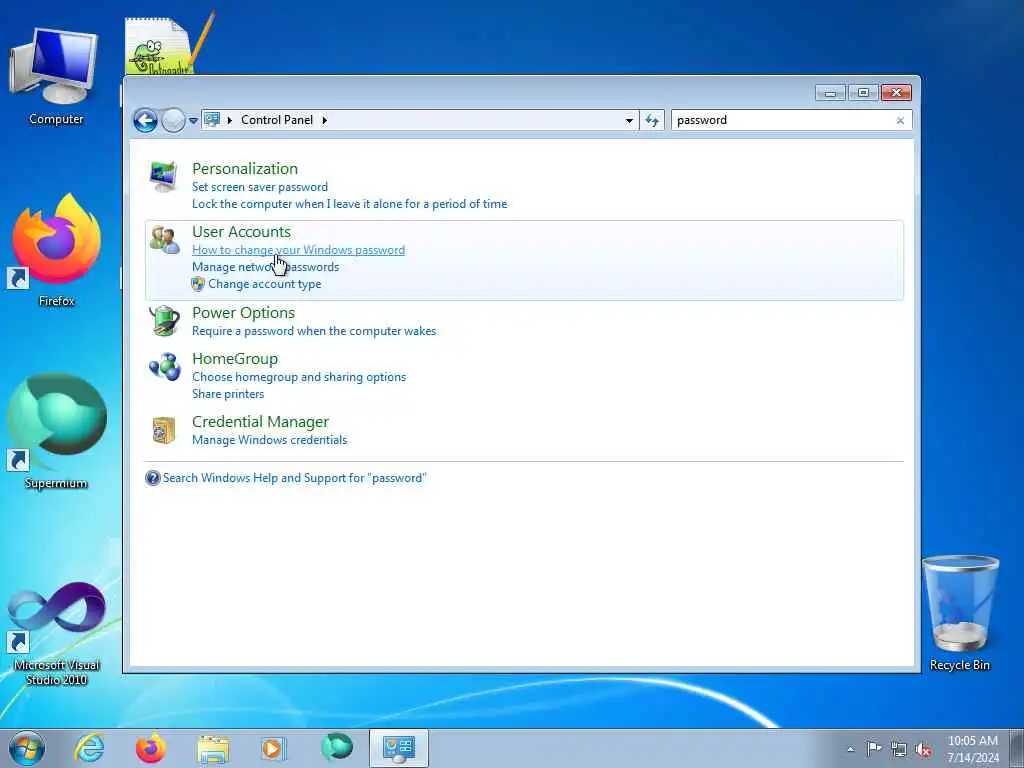Click Manage network passwords
Screen dimensions: 1024x768
[265, 267]
